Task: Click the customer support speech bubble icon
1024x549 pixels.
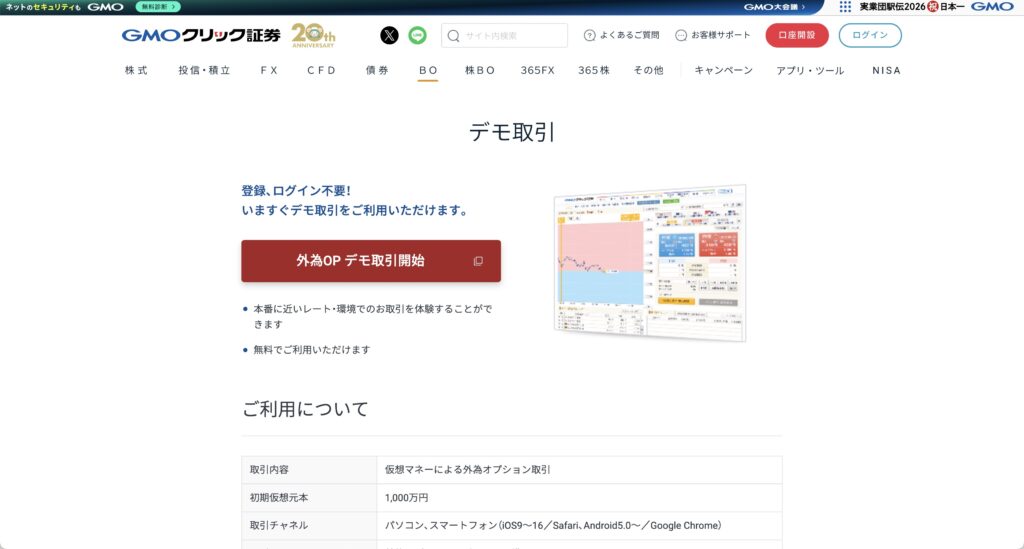Action: pos(681,35)
